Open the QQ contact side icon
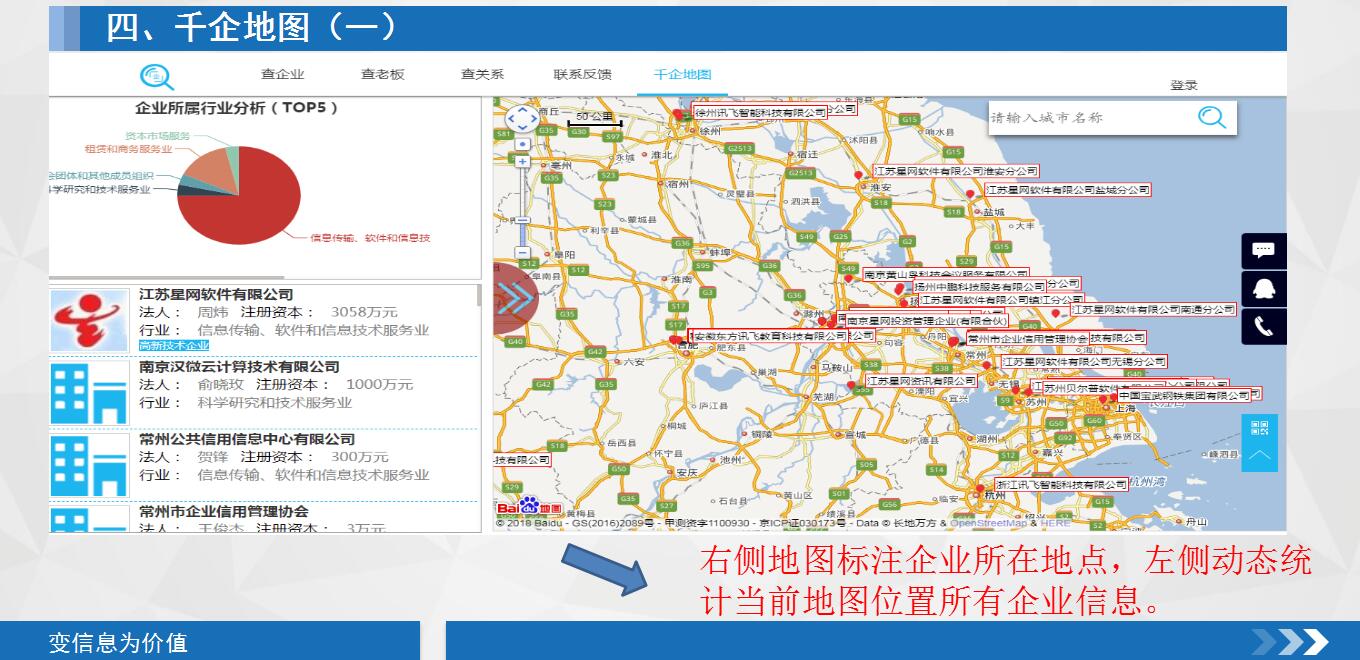The height and width of the screenshot is (660, 1360). [x=1264, y=289]
